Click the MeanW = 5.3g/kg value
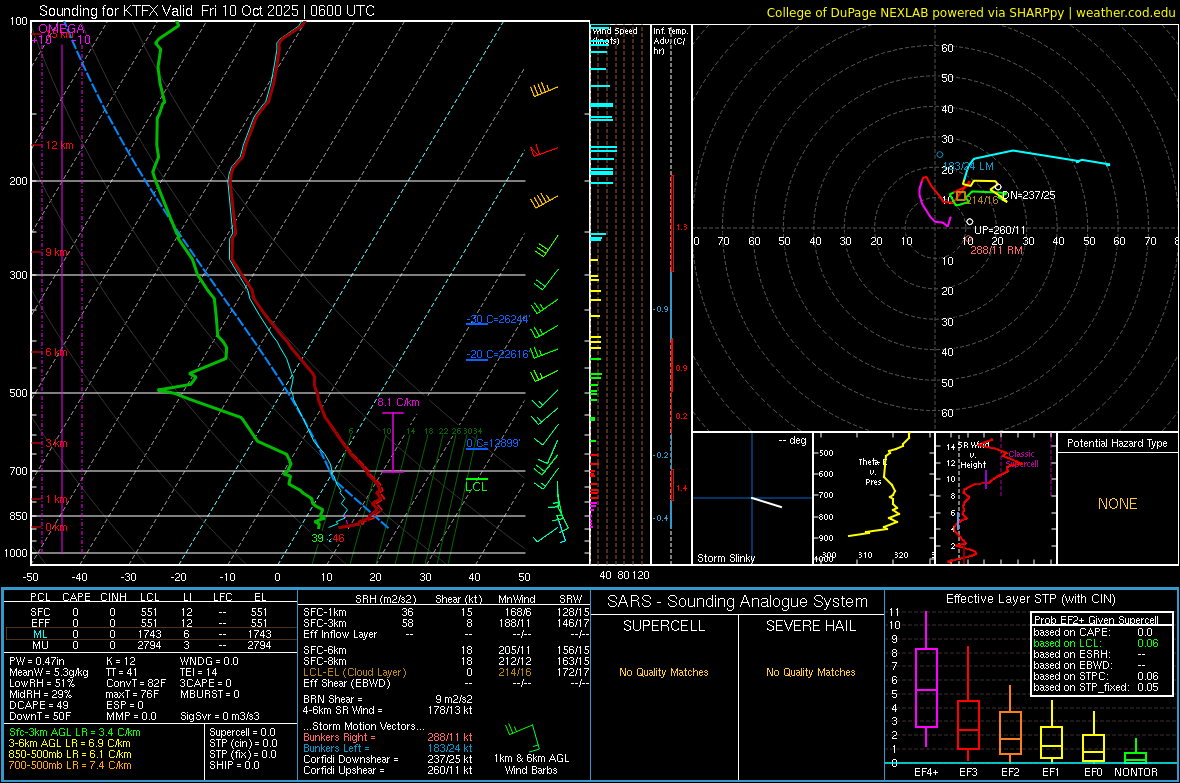This screenshot has height=783, width=1180. click(x=49, y=672)
